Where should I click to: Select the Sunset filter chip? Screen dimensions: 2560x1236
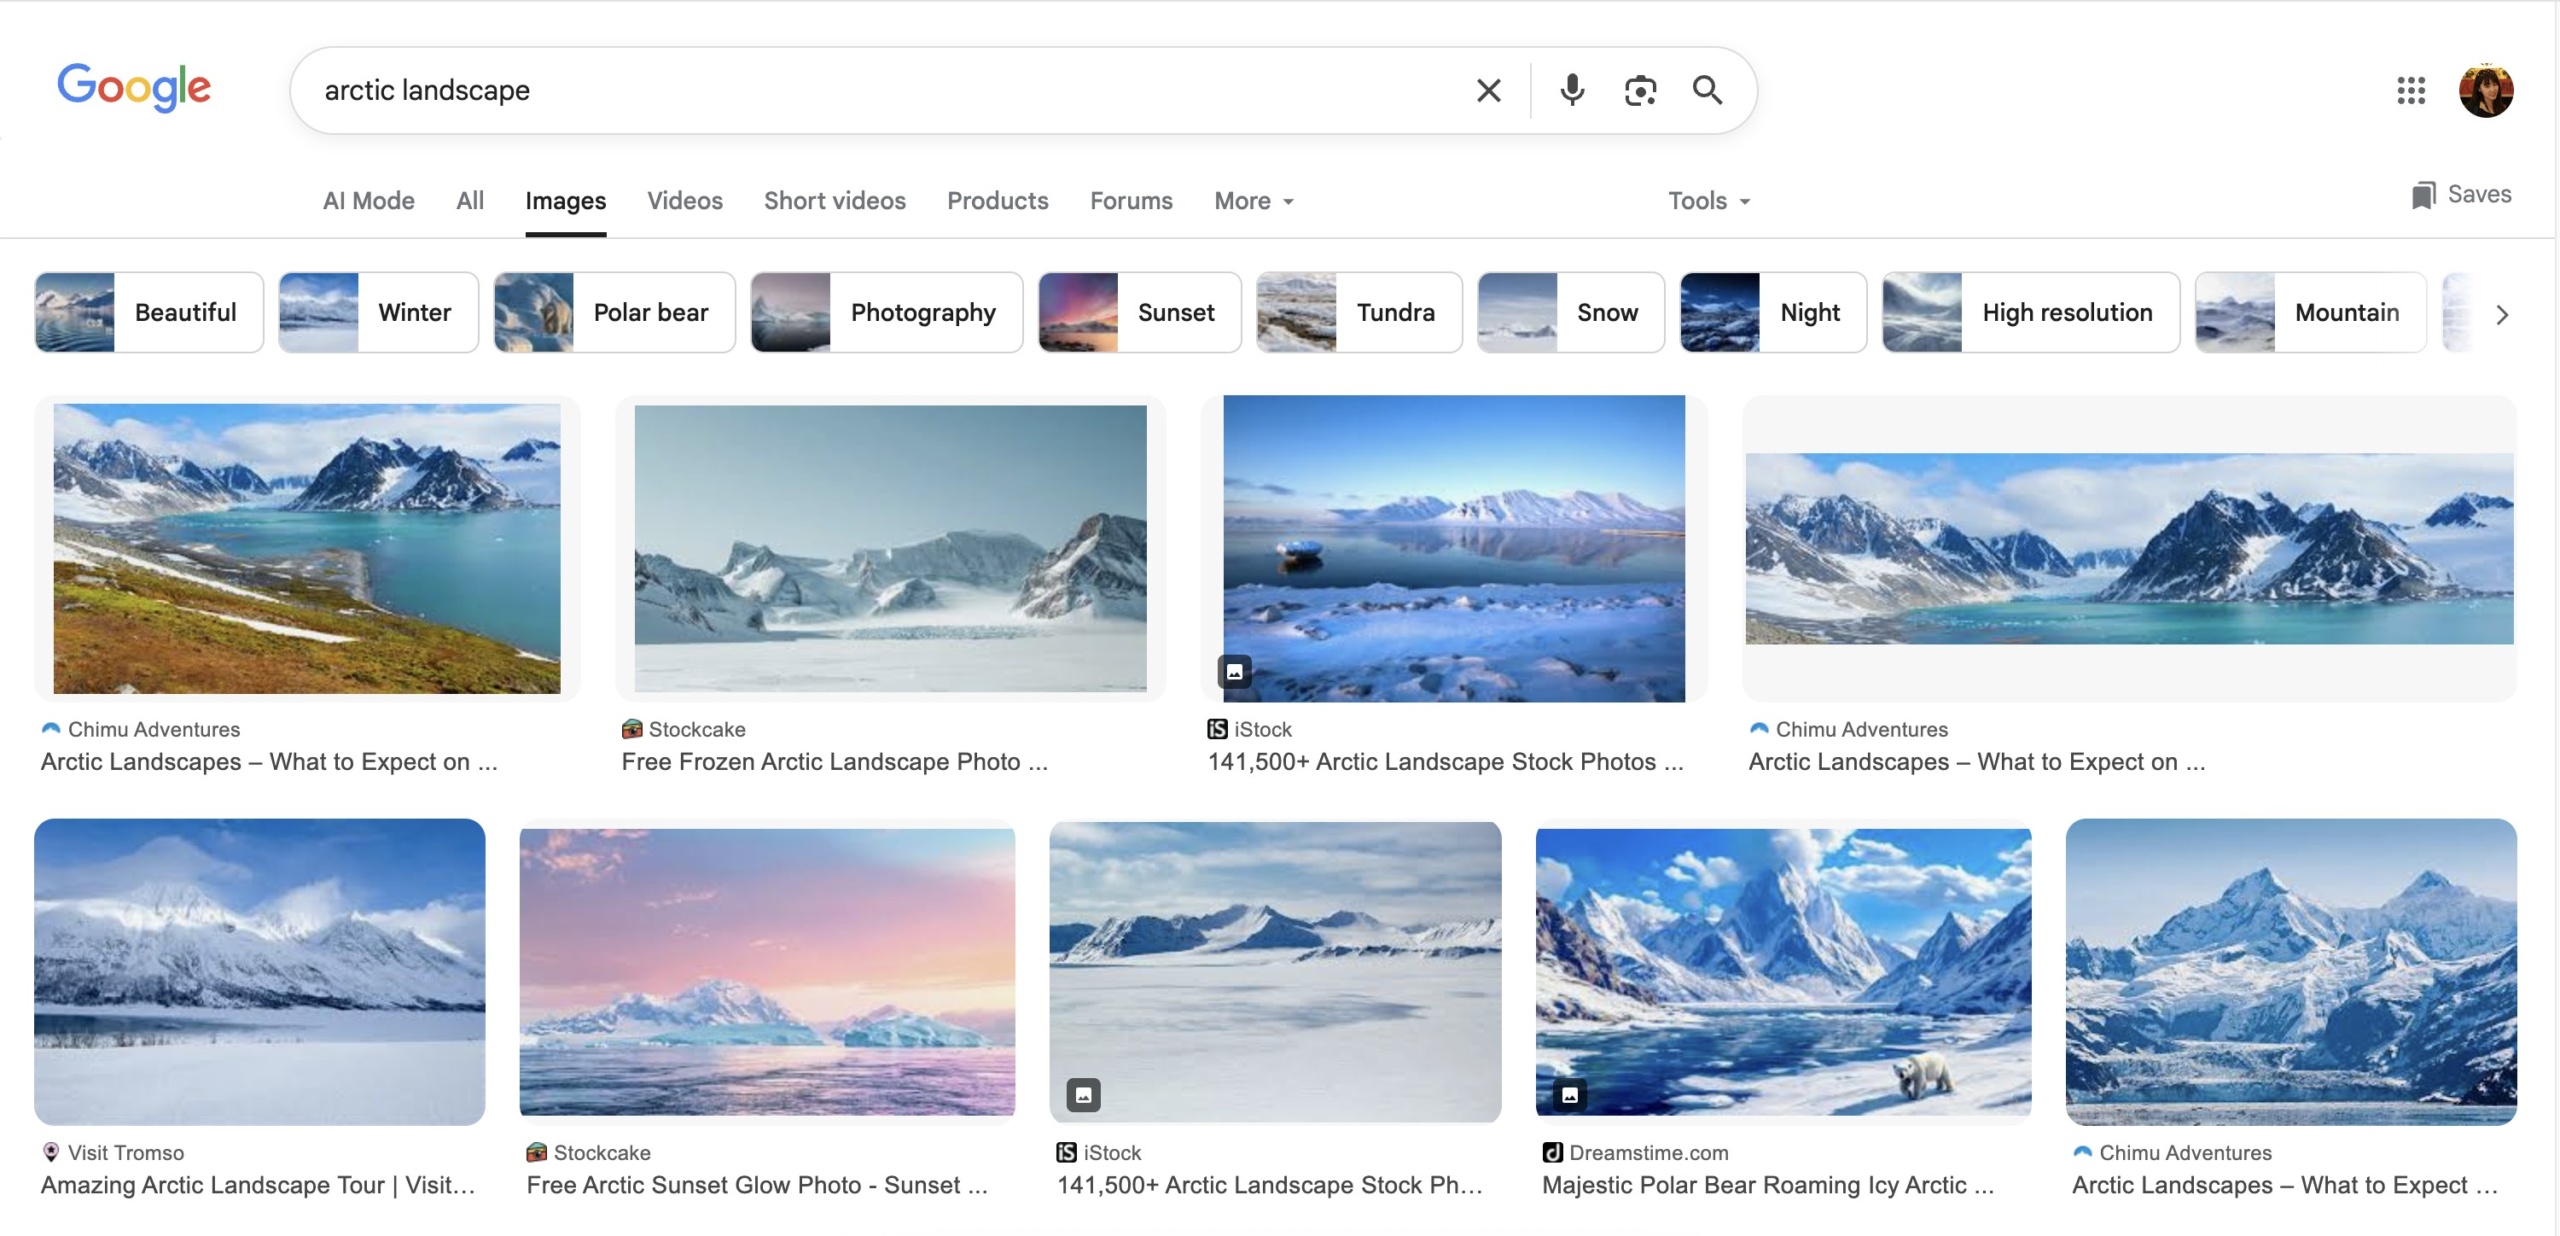click(x=1139, y=313)
